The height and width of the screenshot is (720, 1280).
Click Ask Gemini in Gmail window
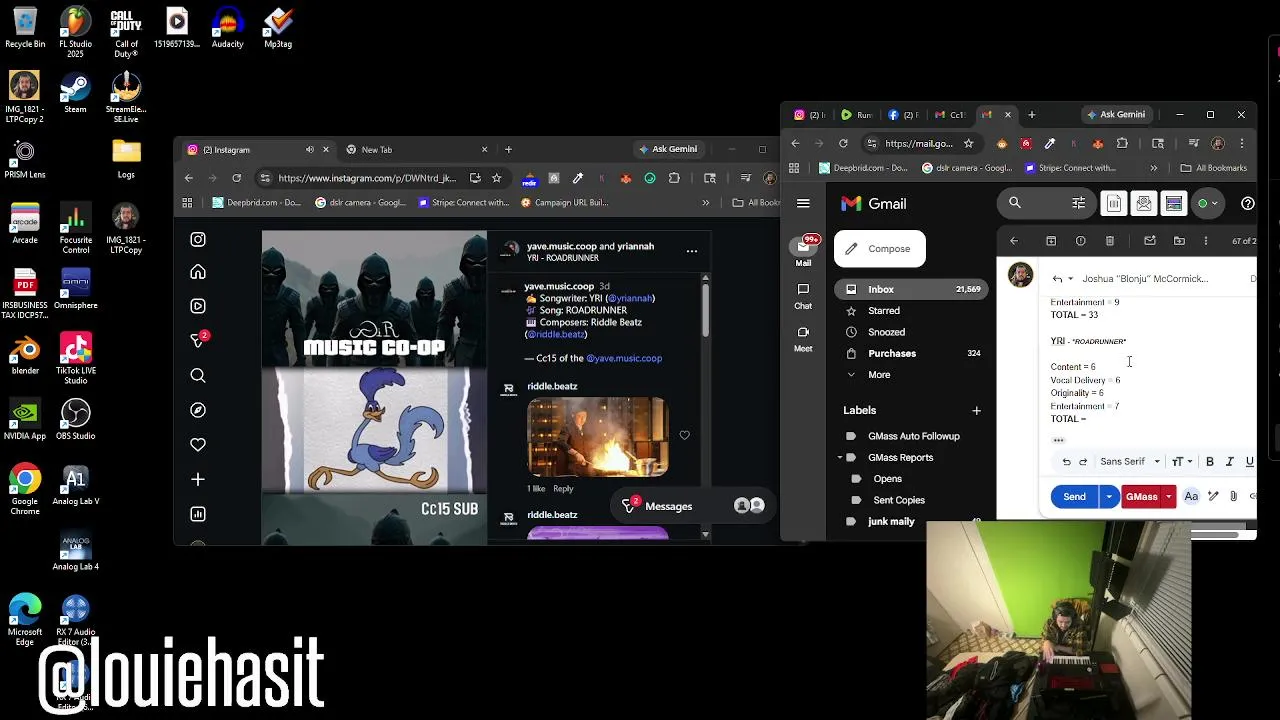click(x=1116, y=115)
